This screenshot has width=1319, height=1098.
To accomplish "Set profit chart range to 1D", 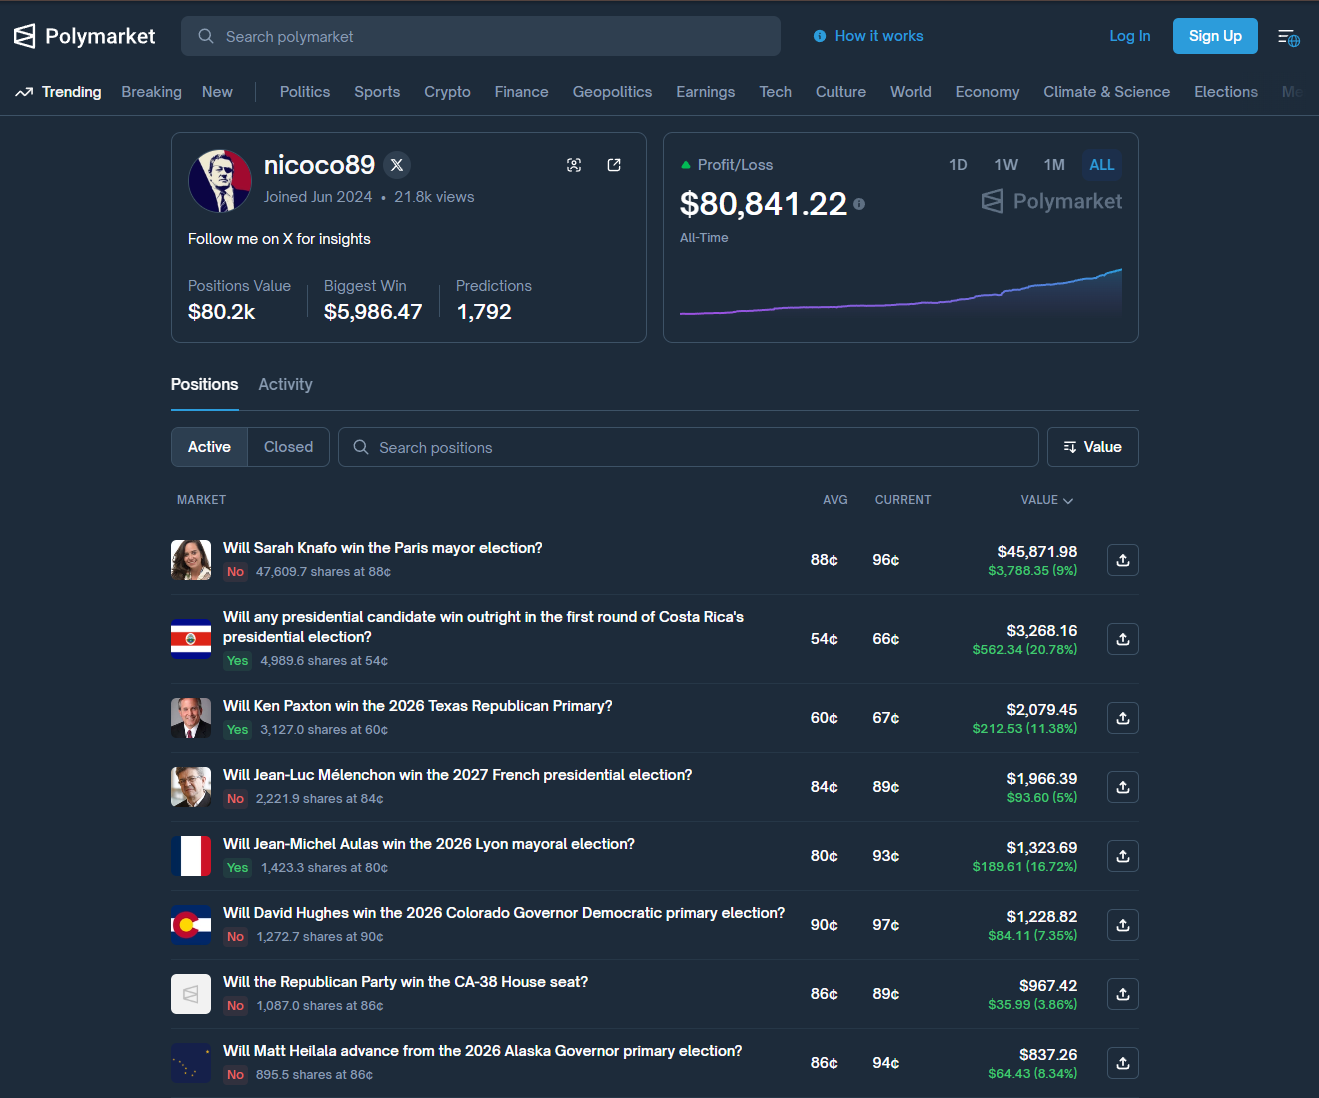I will tap(957, 165).
